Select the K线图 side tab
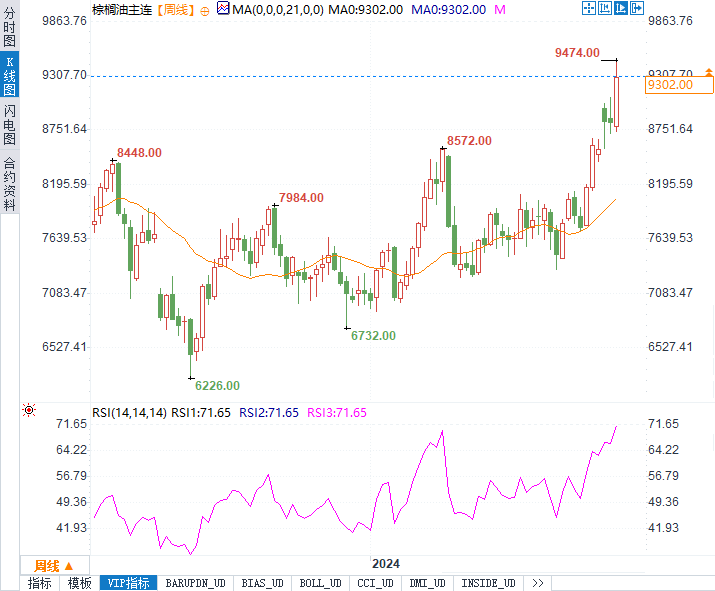Screen dimensions: 715x591 (x=9, y=74)
